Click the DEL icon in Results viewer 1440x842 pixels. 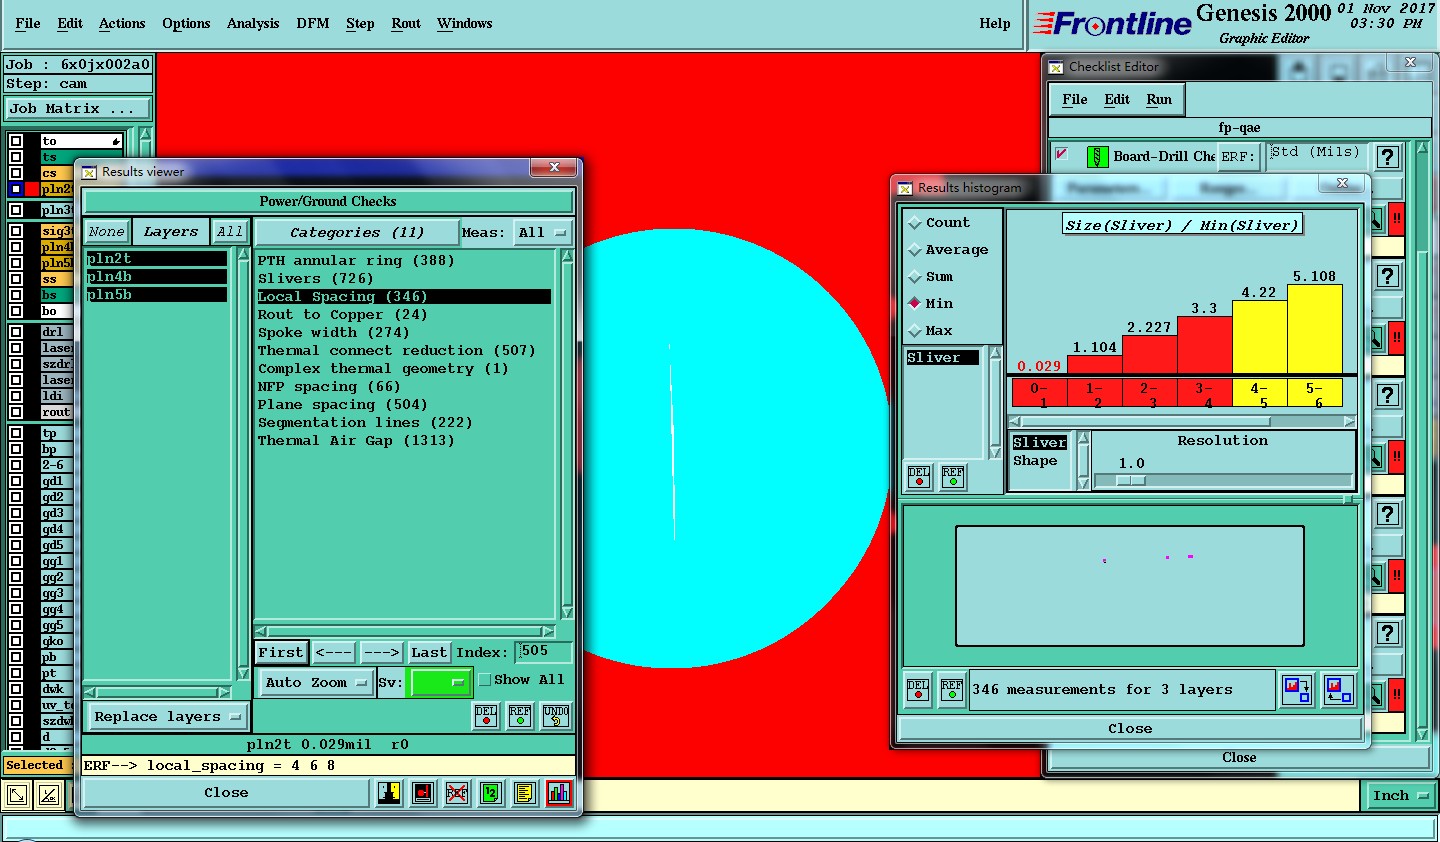click(x=486, y=715)
